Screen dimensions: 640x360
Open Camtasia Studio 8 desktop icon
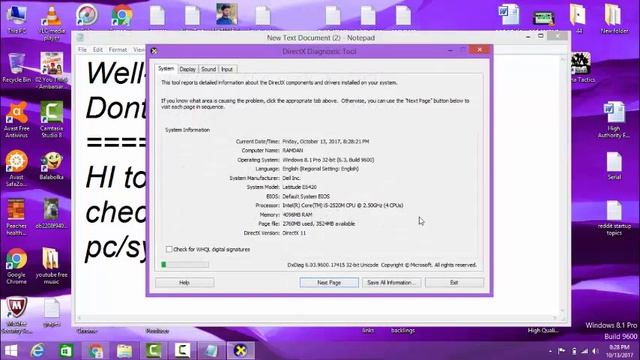51,120
